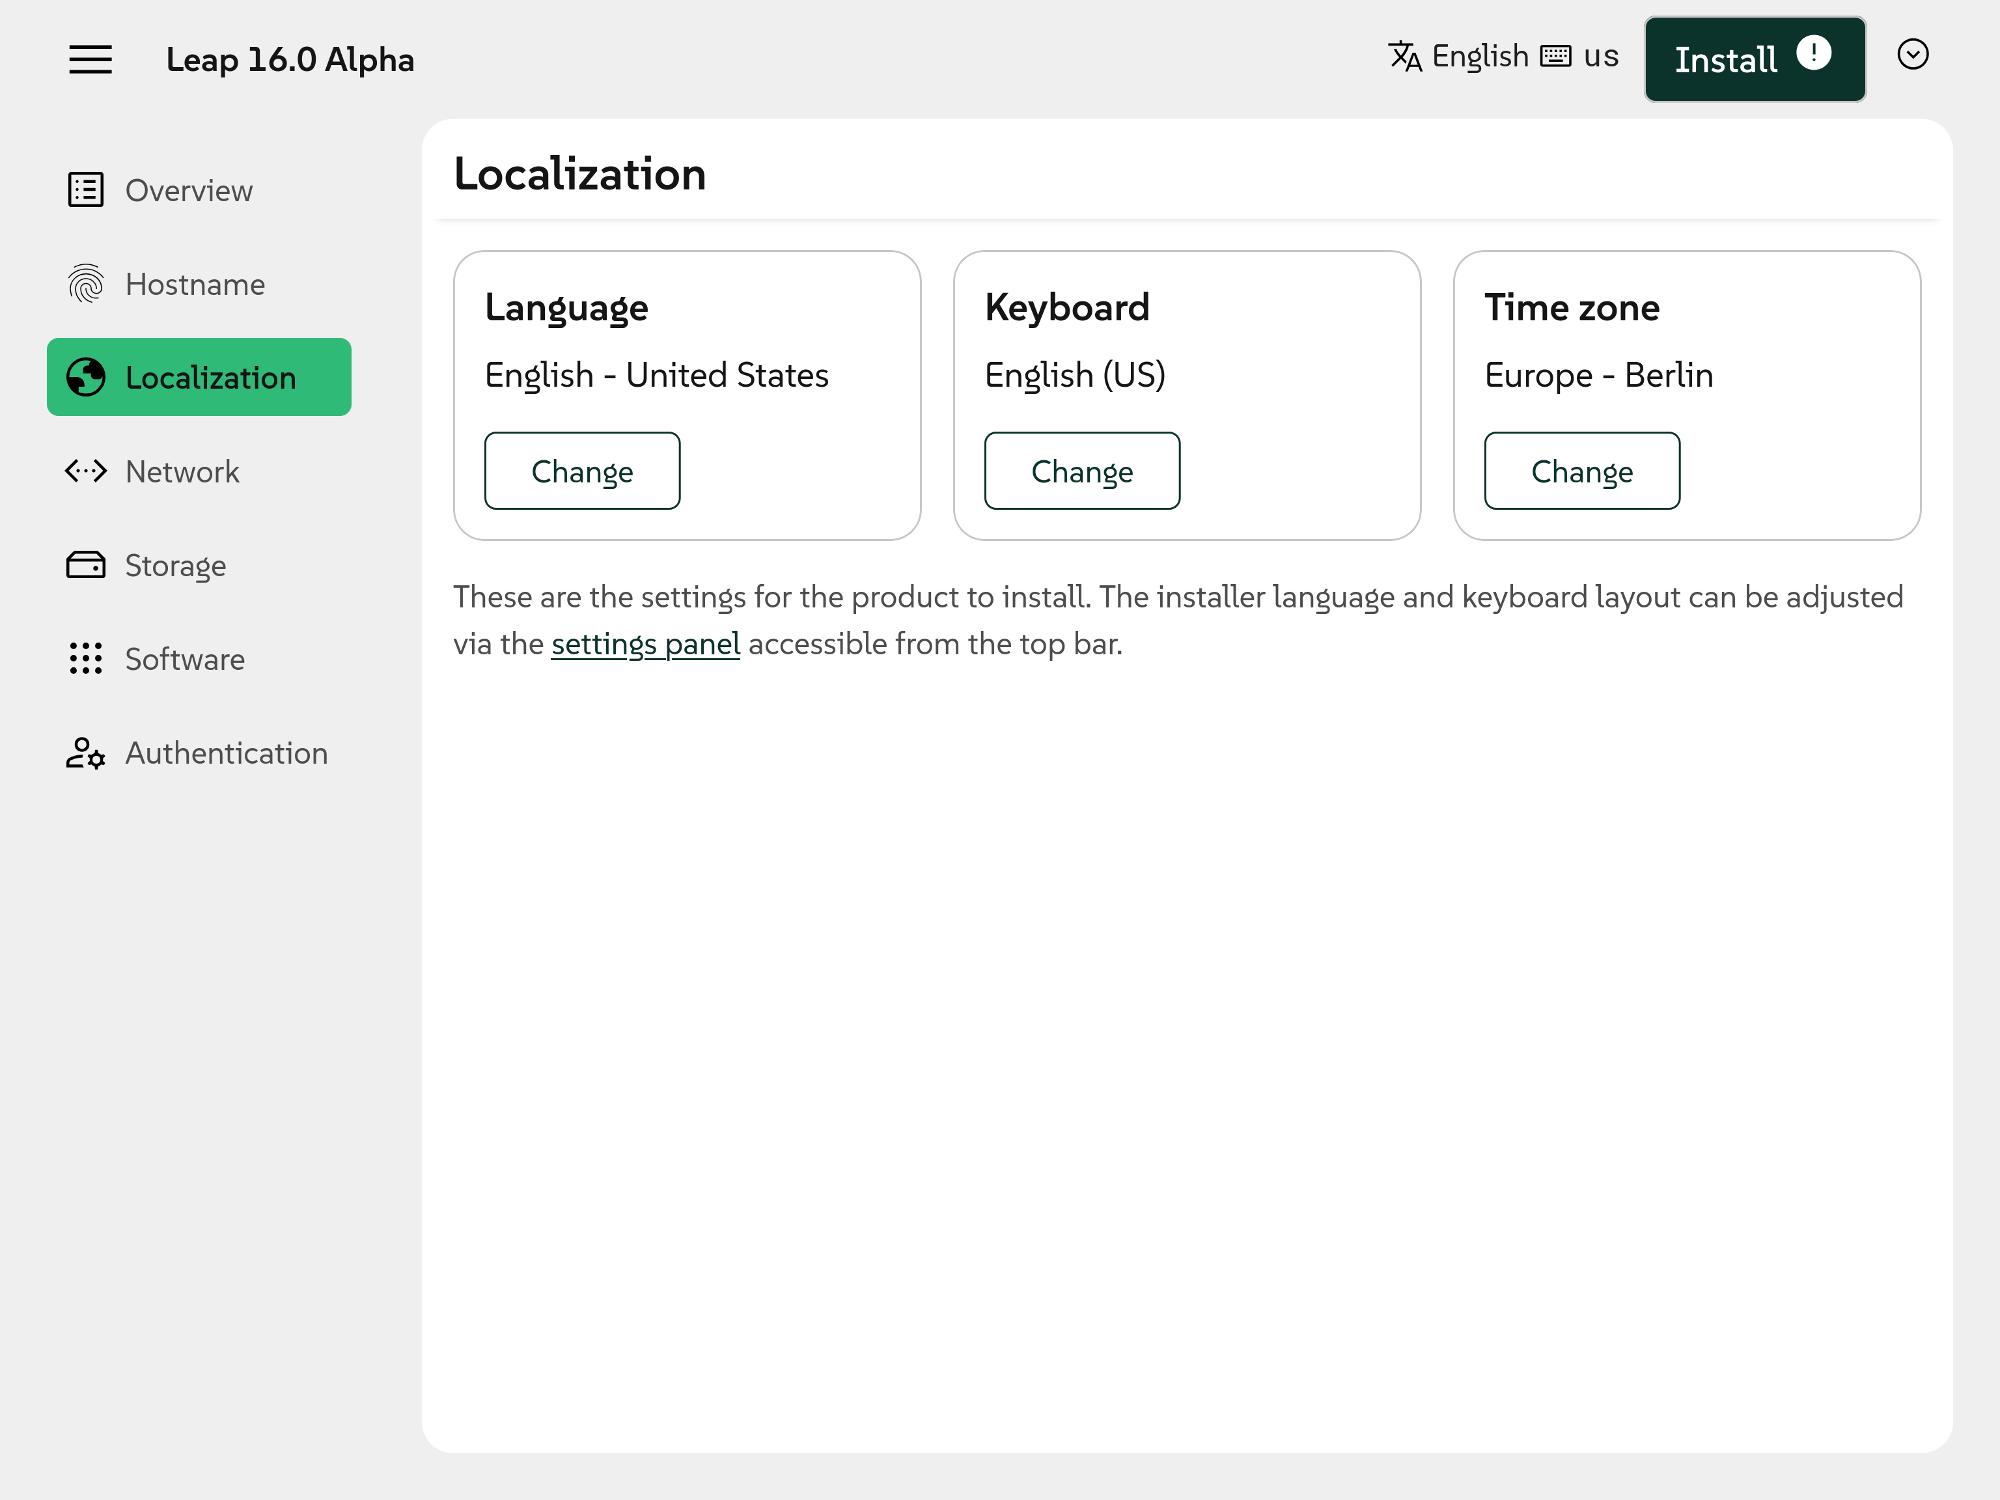Click the Software grid icon
Image resolution: width=2000 pixels, height=1500 pixels.
(86, 658)
